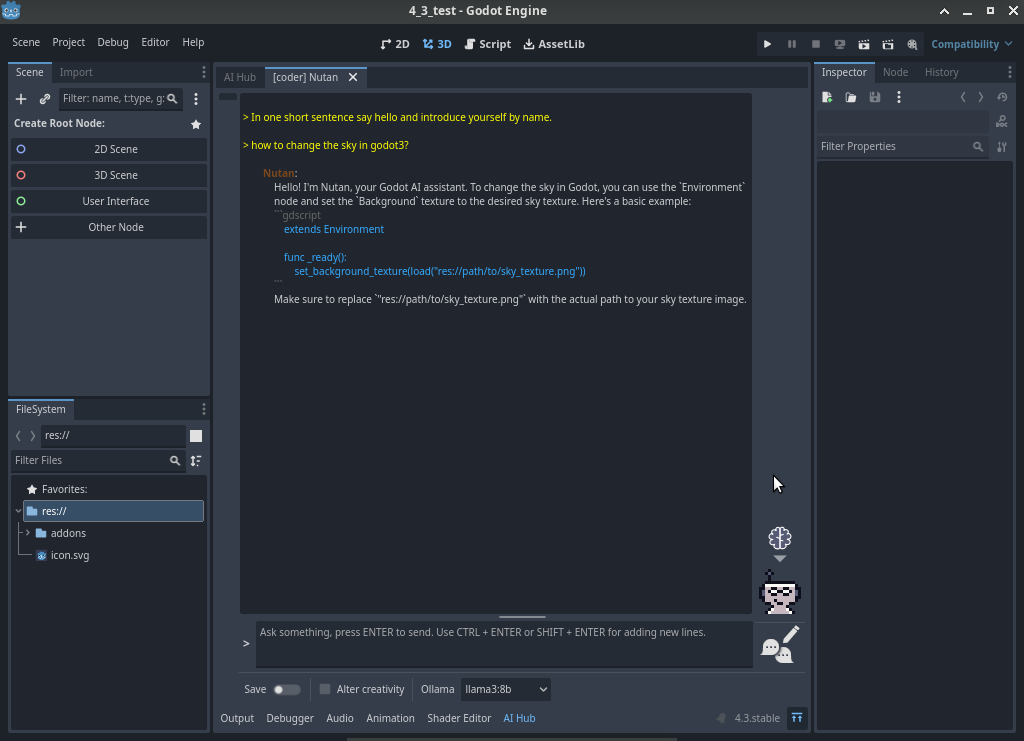Switch to the Import tab
This screenshot has width=1024, height=741.
pyautogui.click(x=76, y=72)
